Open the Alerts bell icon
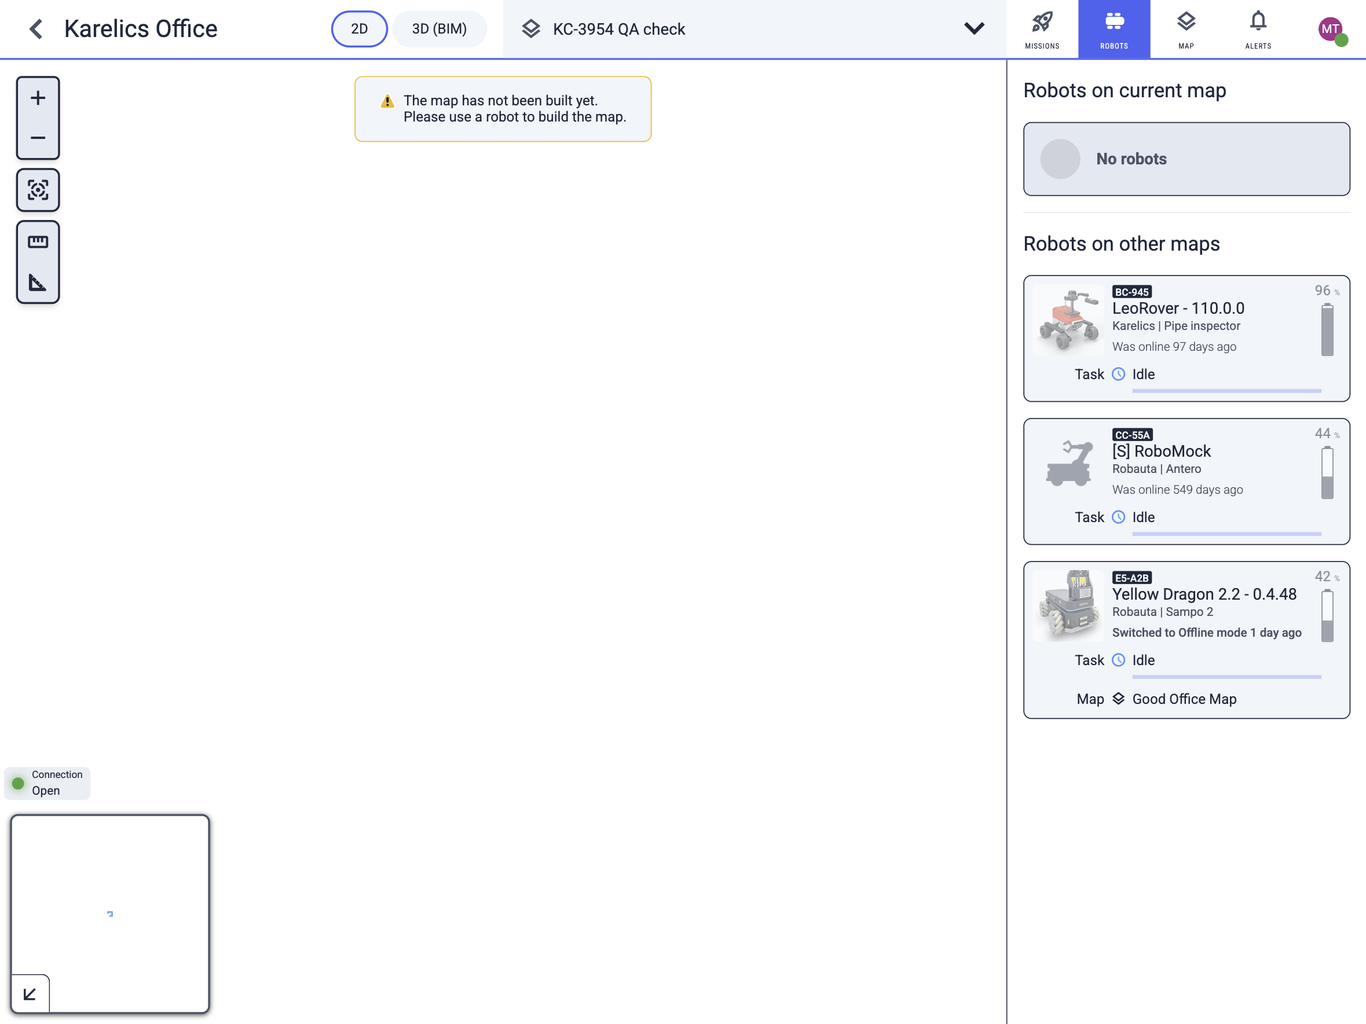Screen dimensions: 1366x1024 pyautogui.click(x=1258, y=29)
